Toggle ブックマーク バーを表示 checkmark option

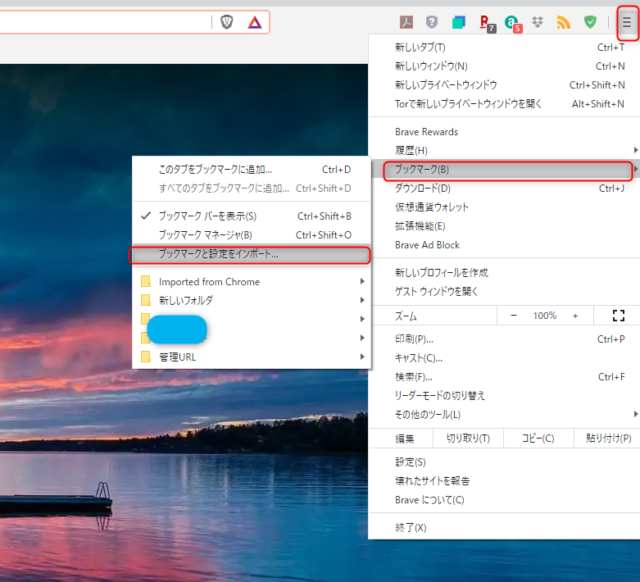pyautogui.click(x=208, y=216)
